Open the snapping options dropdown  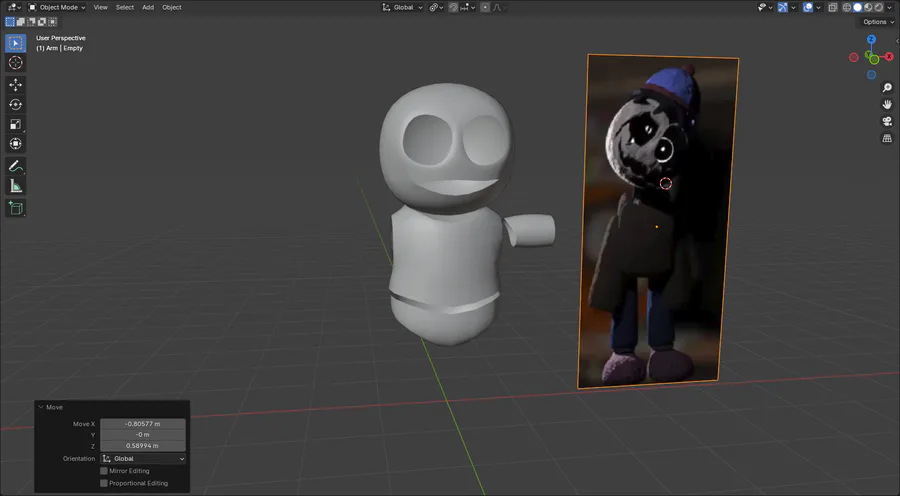click(x=467, y=7)
